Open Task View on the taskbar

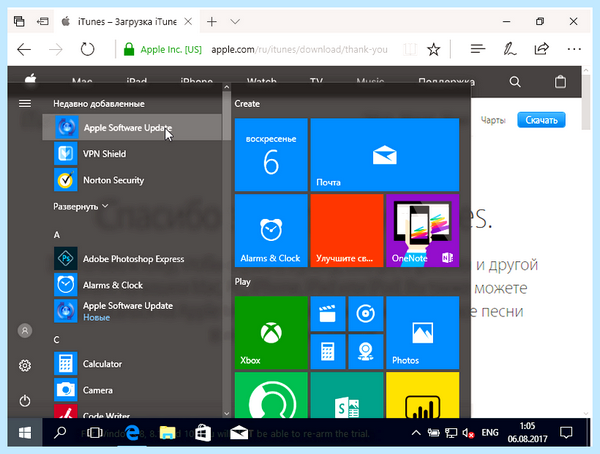point(95,433)
